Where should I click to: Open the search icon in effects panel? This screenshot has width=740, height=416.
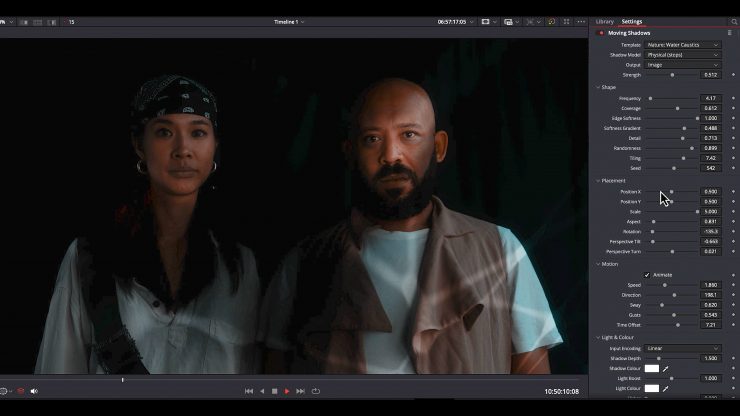tap(734, 22)
